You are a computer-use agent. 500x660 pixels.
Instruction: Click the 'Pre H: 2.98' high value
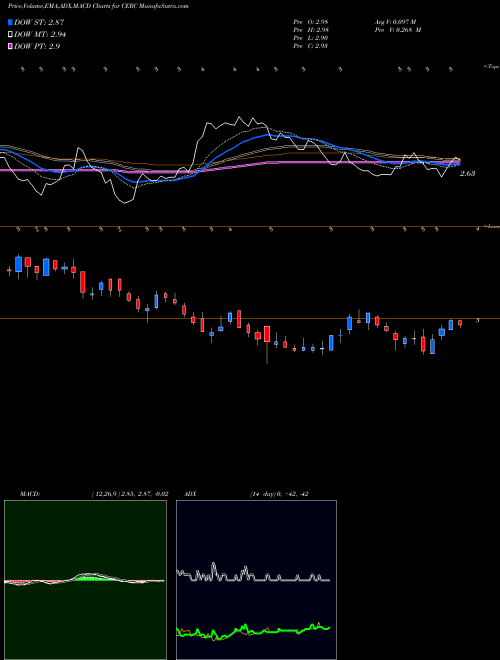pyautogui.click(x=311, y=30)
